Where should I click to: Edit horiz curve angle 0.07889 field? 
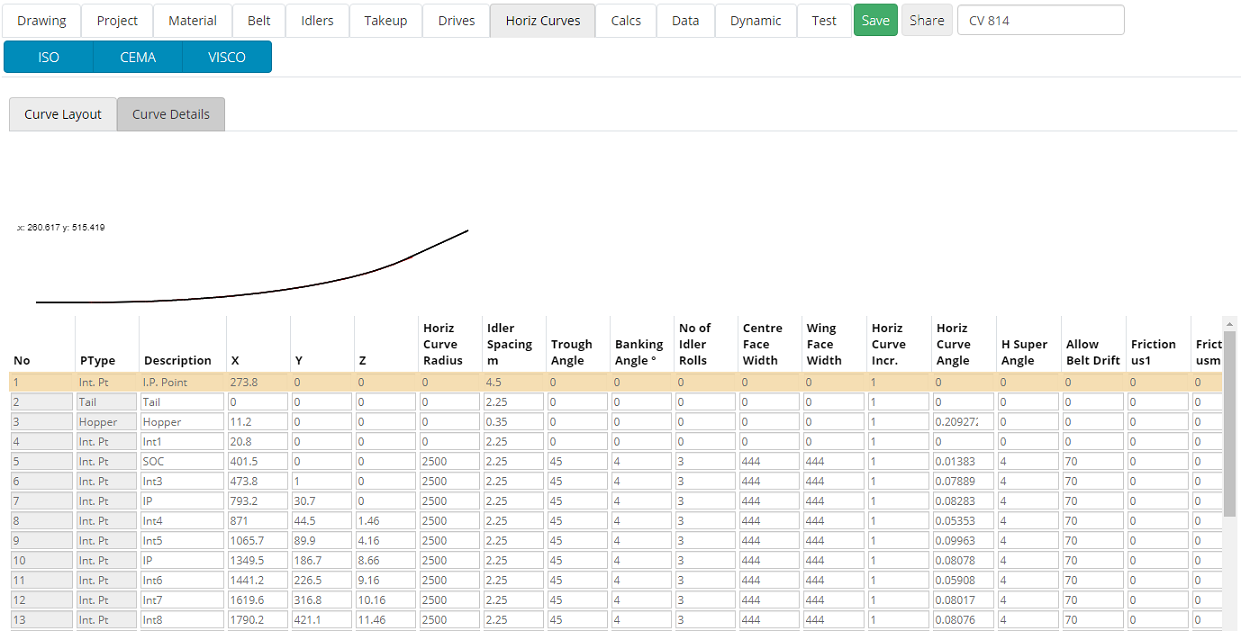point(964,481)
